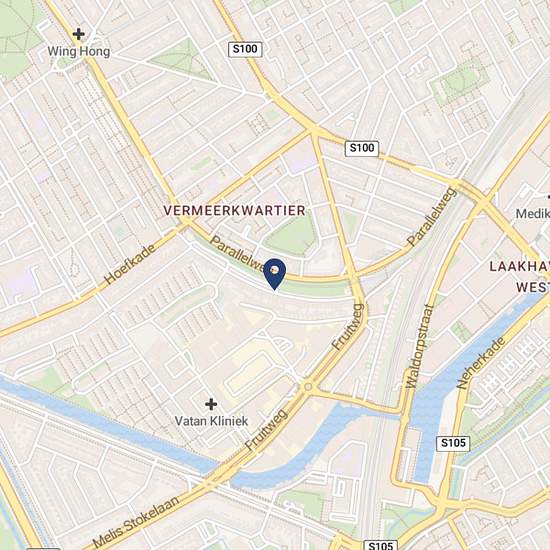
Task: Click the upper S100 route shield
Action: (245, 49)
